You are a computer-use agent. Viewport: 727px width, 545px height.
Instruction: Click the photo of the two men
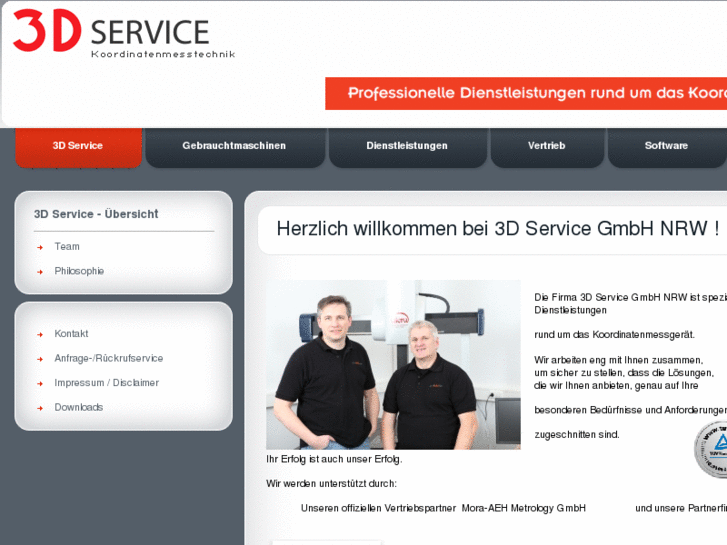[394, 365]
